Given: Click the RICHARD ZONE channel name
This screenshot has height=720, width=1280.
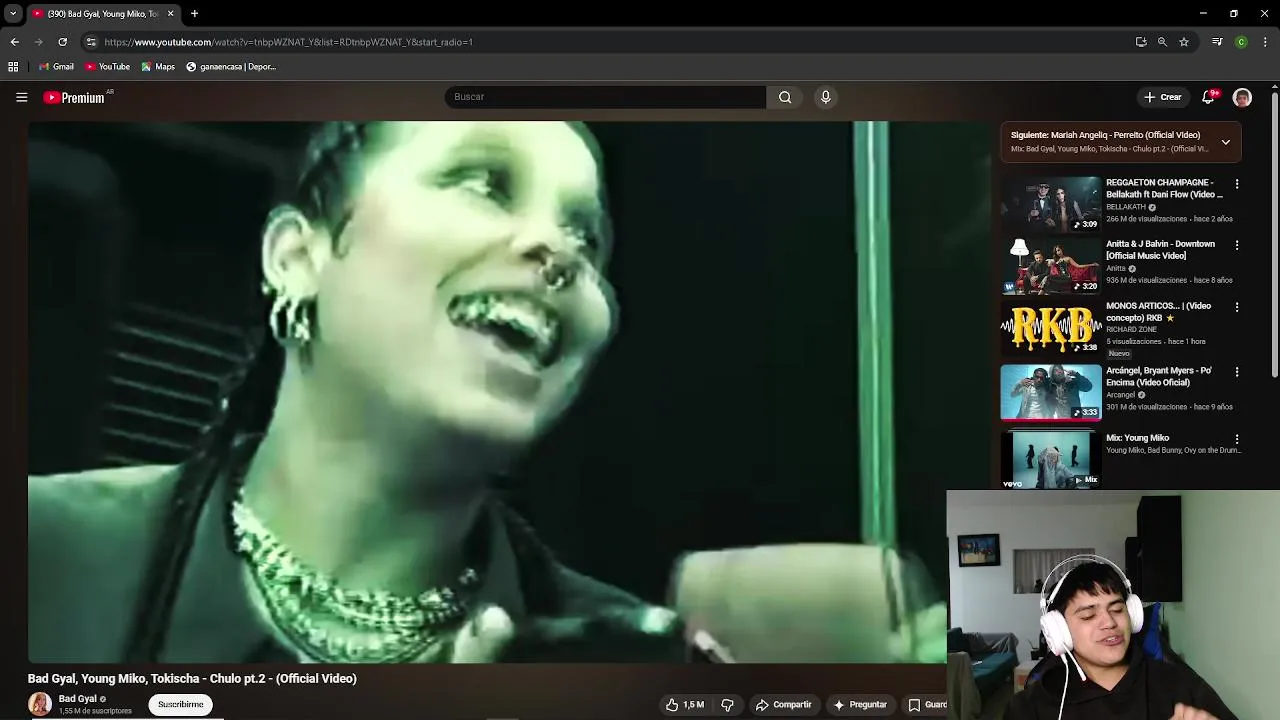Looking at the screenshot, I should point(1131,329).
